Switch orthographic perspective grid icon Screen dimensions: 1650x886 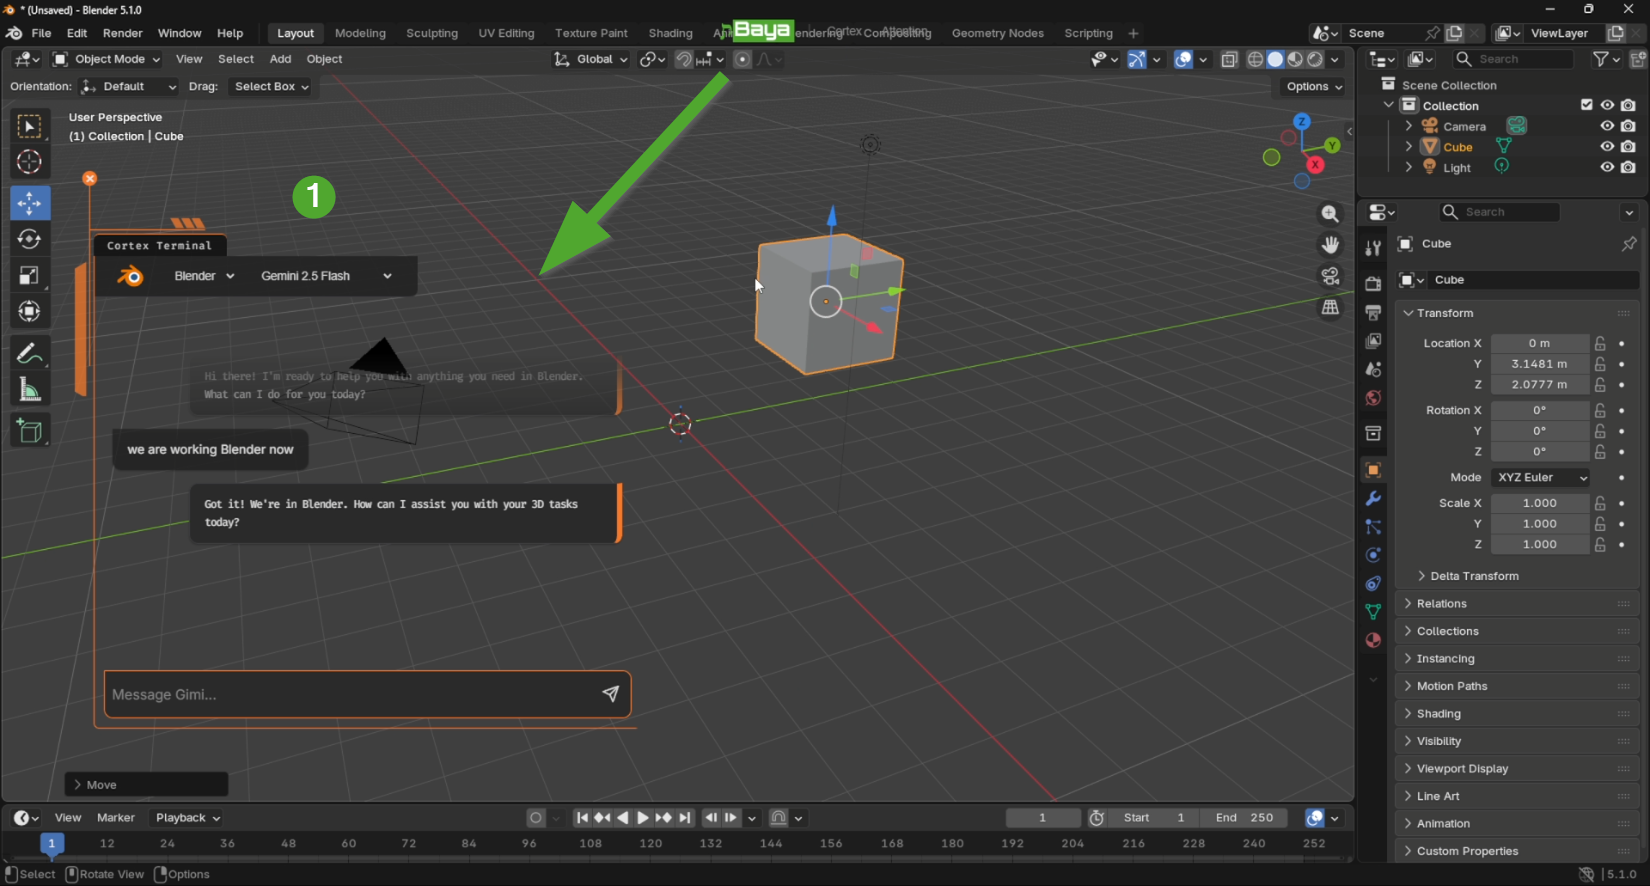(x=1330, y=308)
